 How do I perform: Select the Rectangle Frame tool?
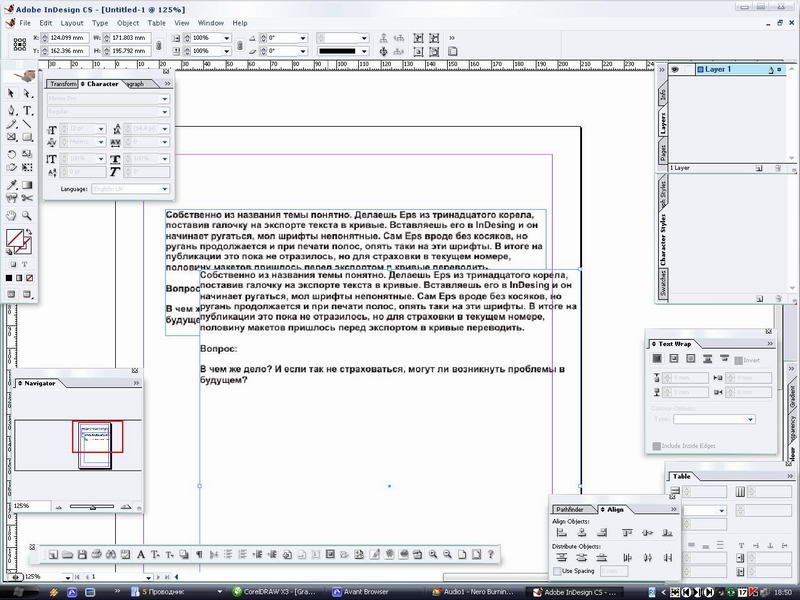click(11, 137)
